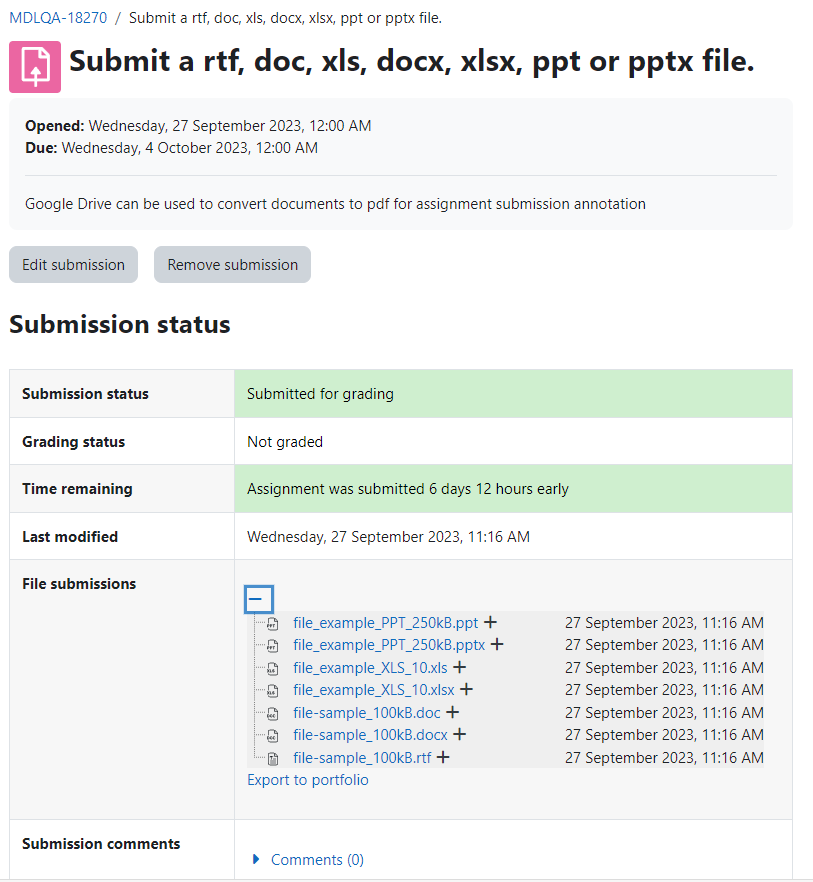Click the docx file type icon
Viewport: 813px width, 882px height.
tap(273, 735)
